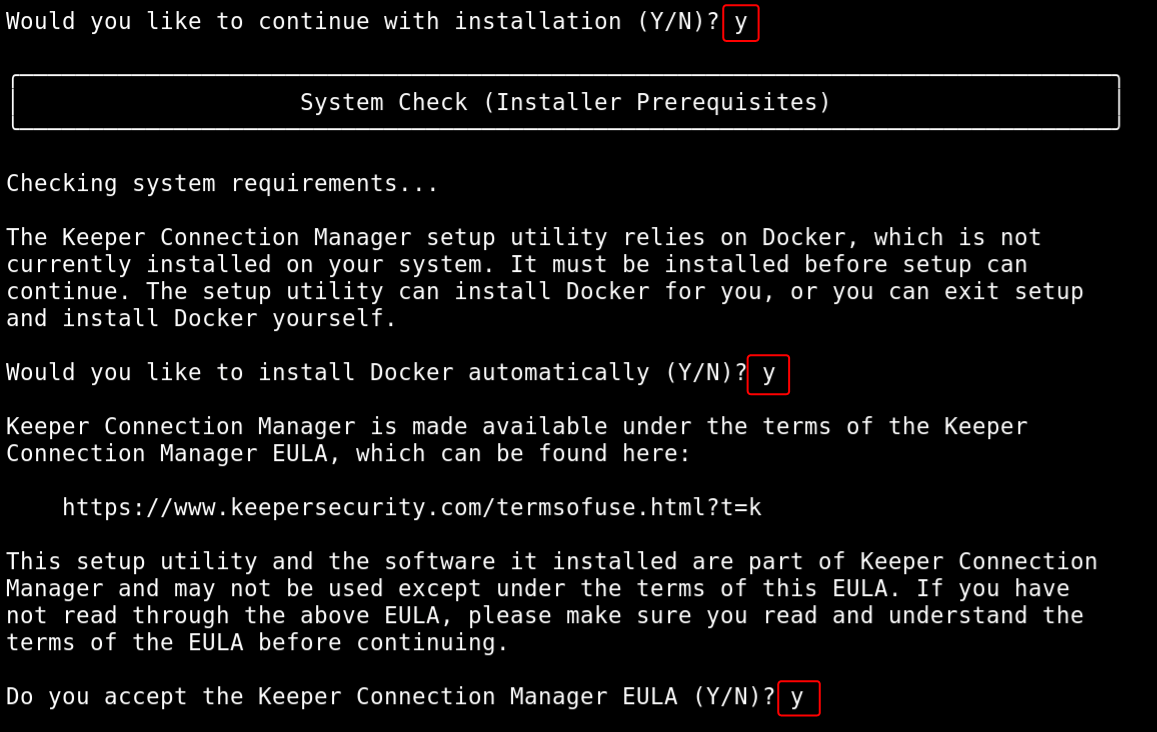Click 'terms of the EULA before continuing.' line
This screenshot has height=732, width=1157.
(257, 643)
